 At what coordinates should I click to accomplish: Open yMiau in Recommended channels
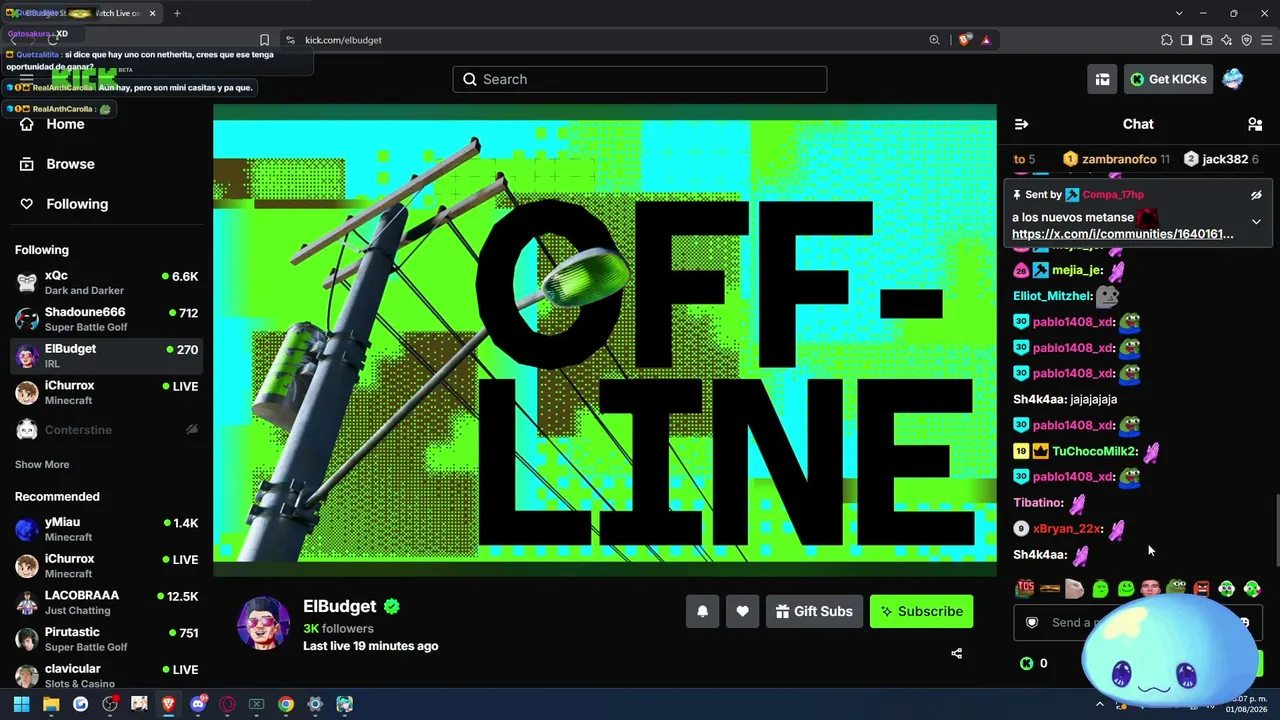106,529
